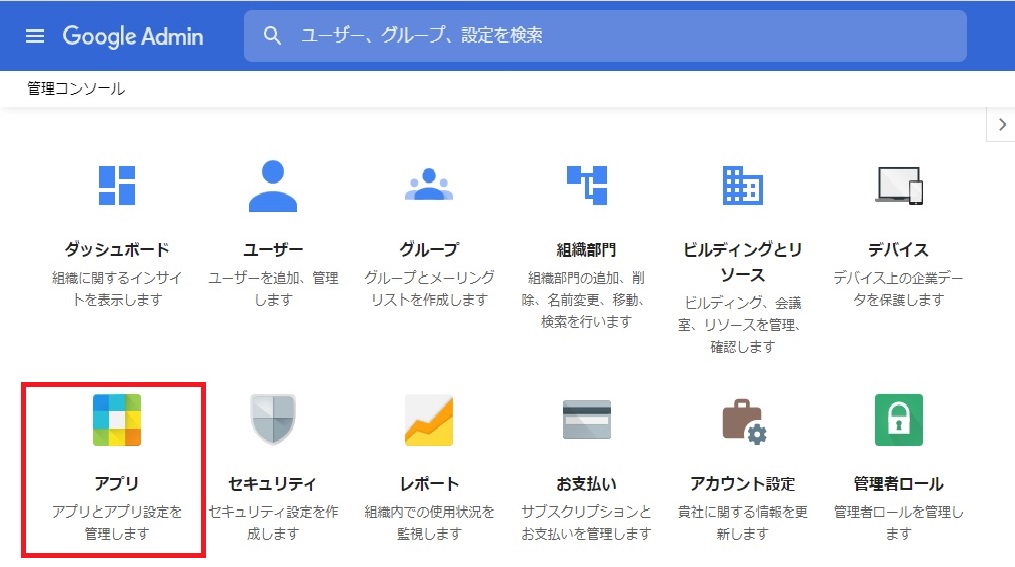Viewport: 1015px width, 567px height.
Task: Click the Google Admin logo
Action: tap(133, 36)
